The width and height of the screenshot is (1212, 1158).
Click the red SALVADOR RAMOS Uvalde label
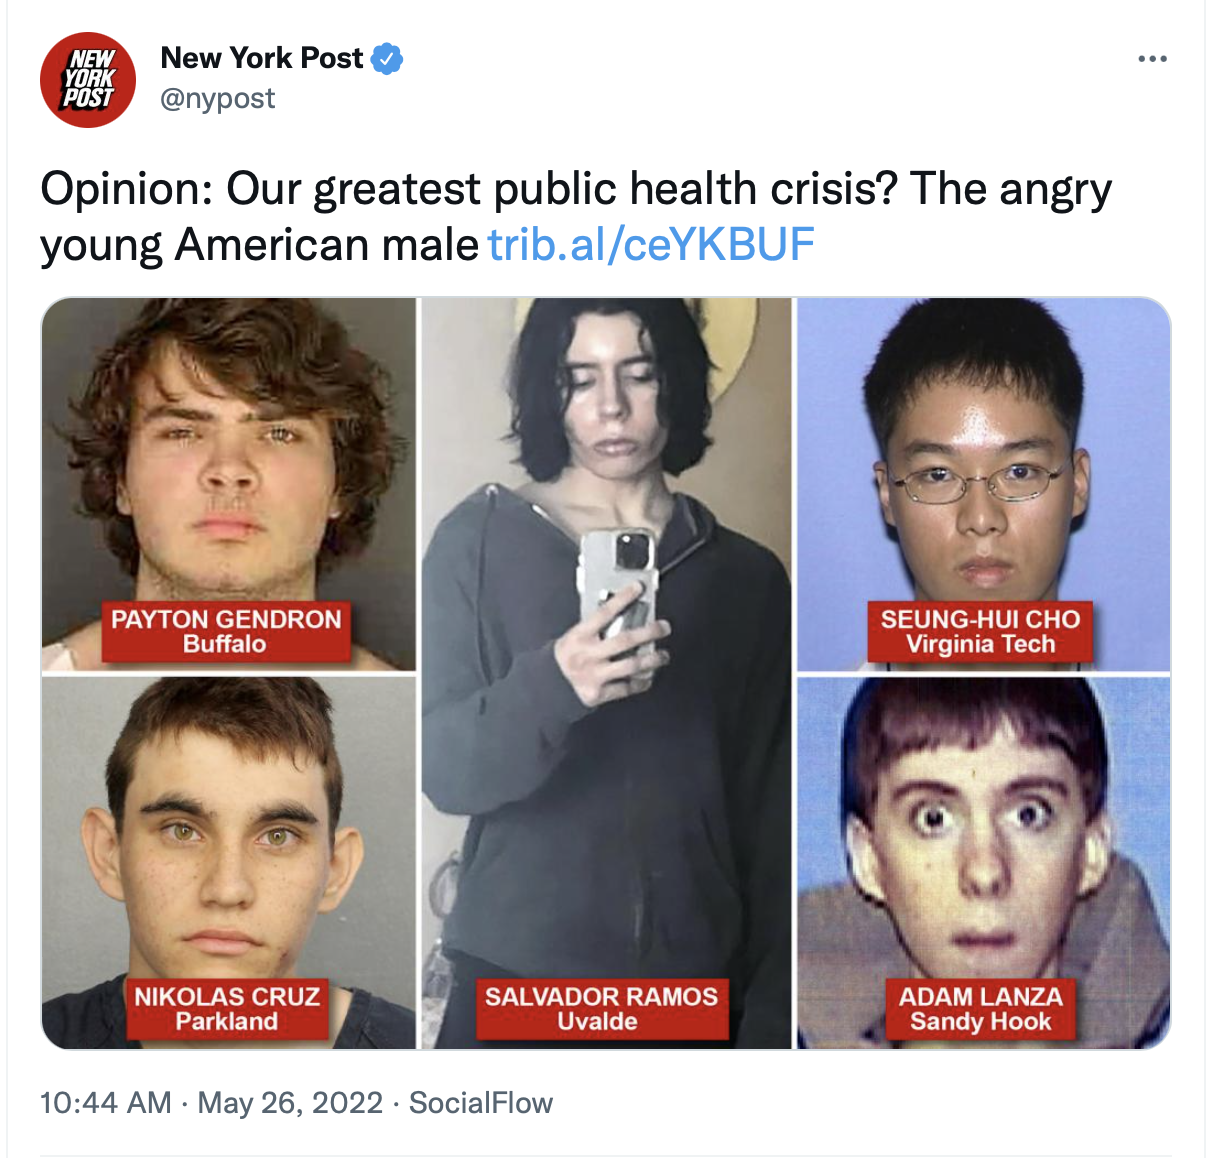point(601,1008)
